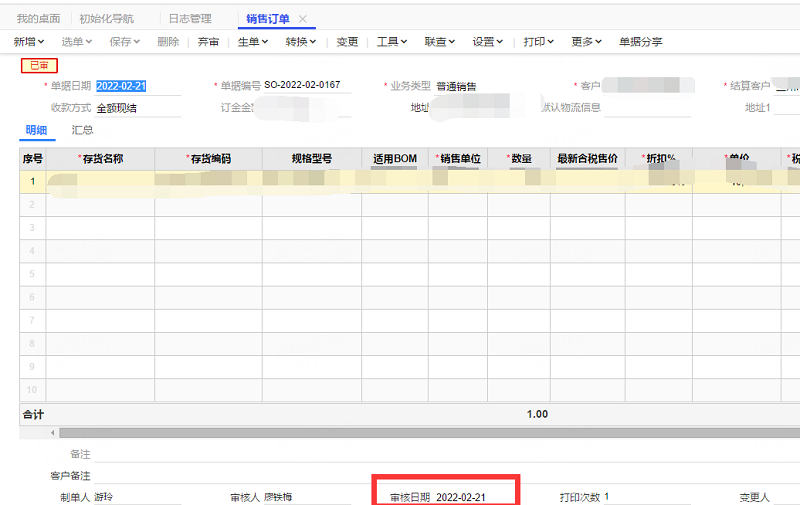
Task: Expand the 设置 menu
Action: coord(488,42)
